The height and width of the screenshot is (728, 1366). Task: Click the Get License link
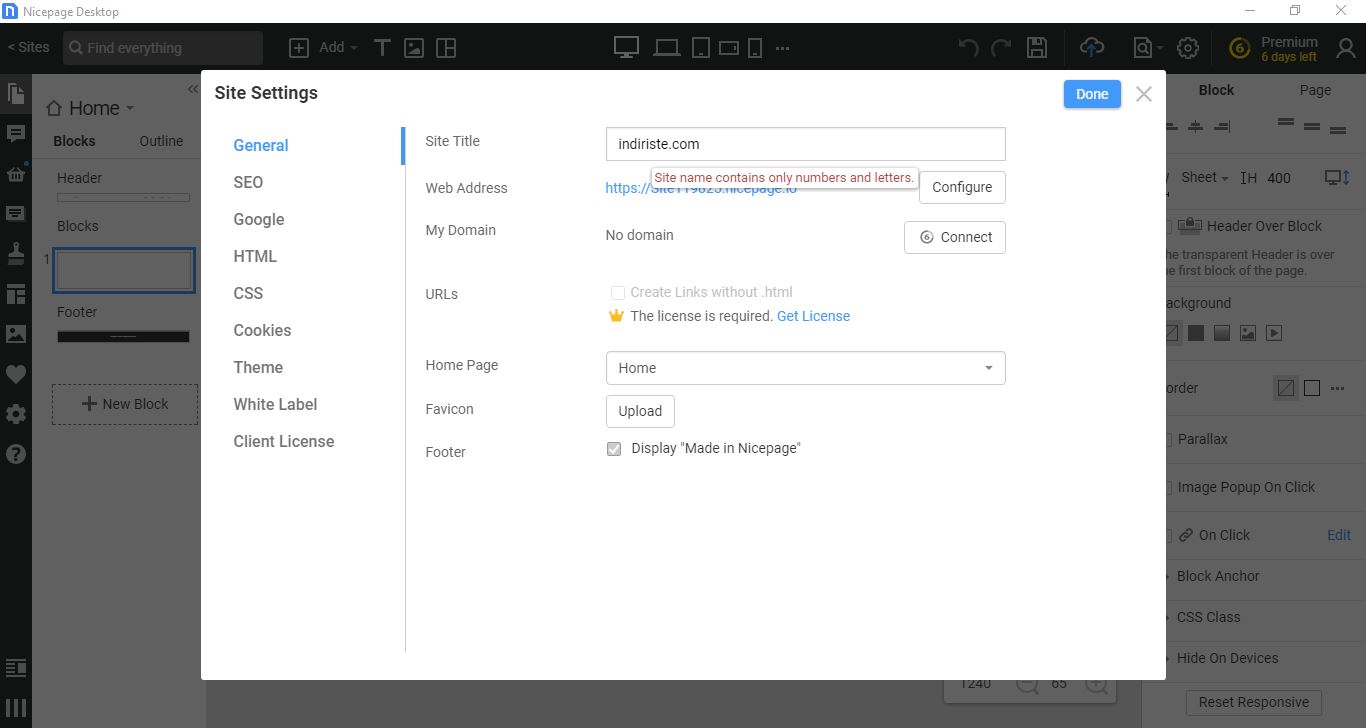click(x=813, y=316)
